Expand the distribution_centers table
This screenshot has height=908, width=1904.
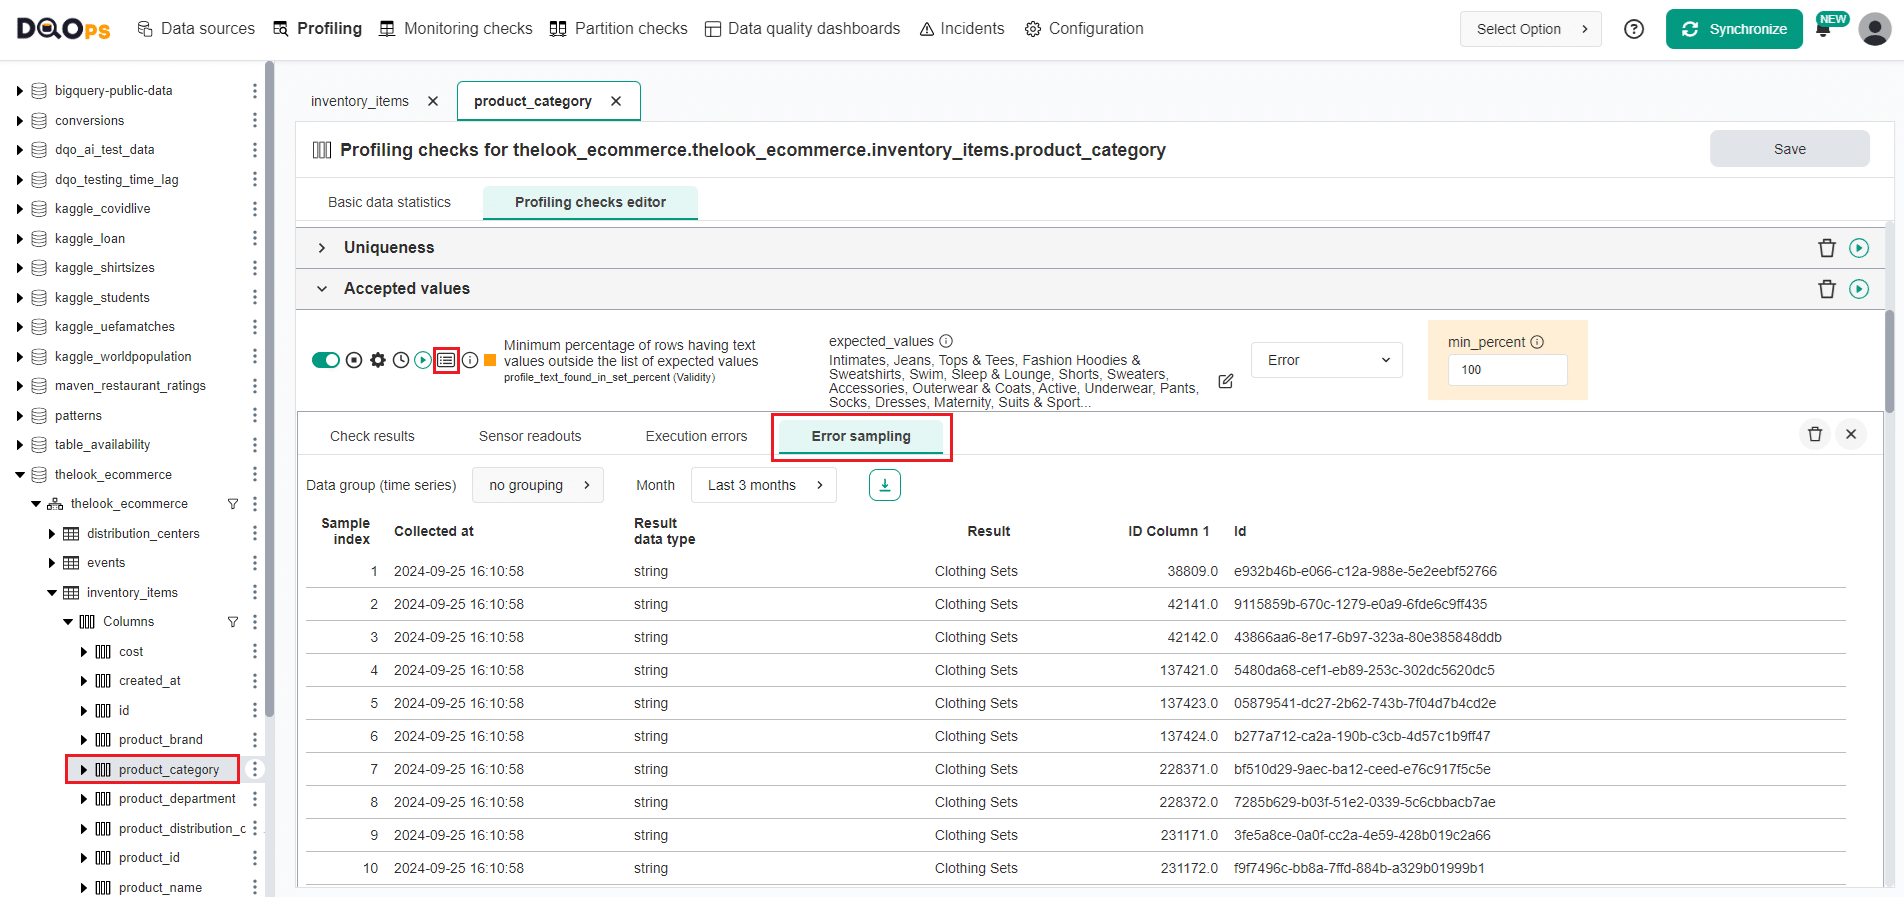(x=52, y=534)
